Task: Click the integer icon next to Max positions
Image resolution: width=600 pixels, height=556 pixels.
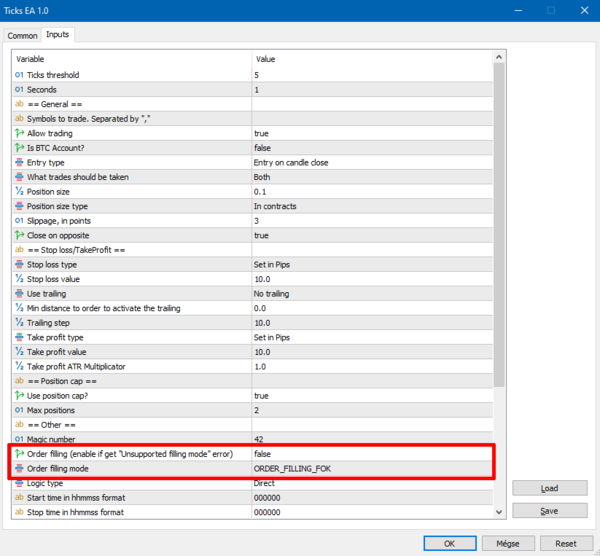Action: pyautogui.click(x=19, y=410)
